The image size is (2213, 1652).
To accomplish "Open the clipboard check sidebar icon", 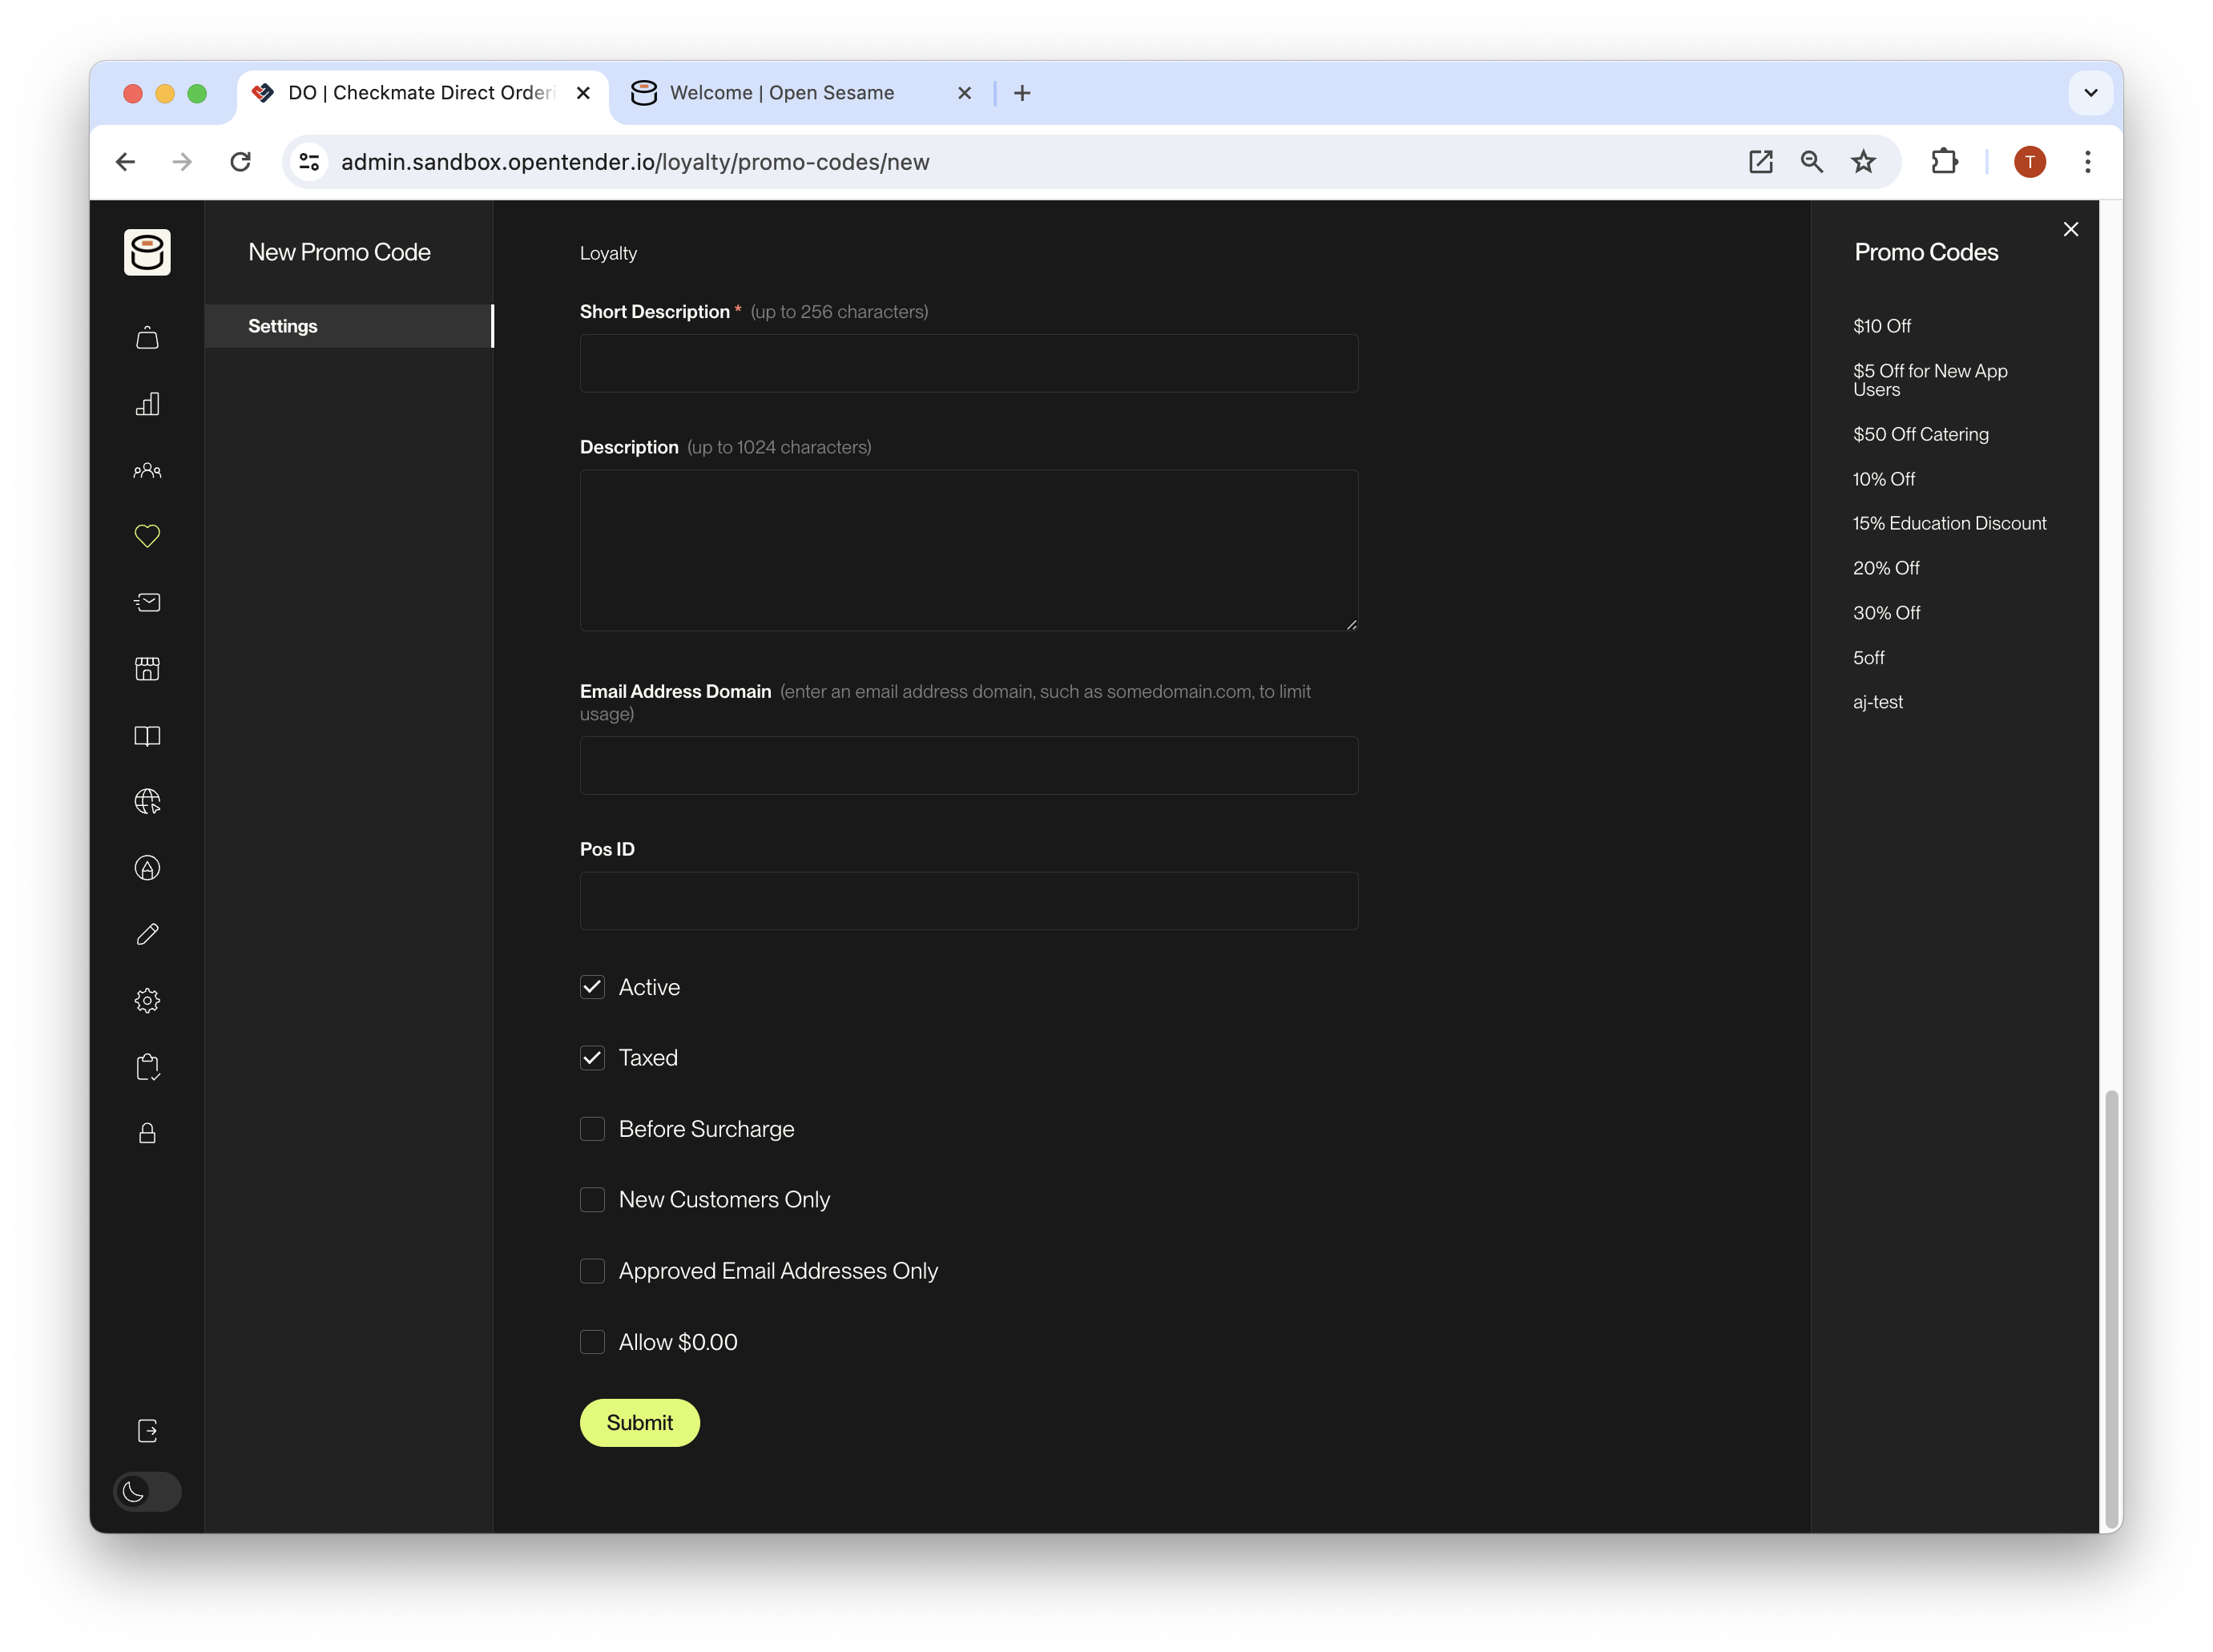I will 147,1067.
